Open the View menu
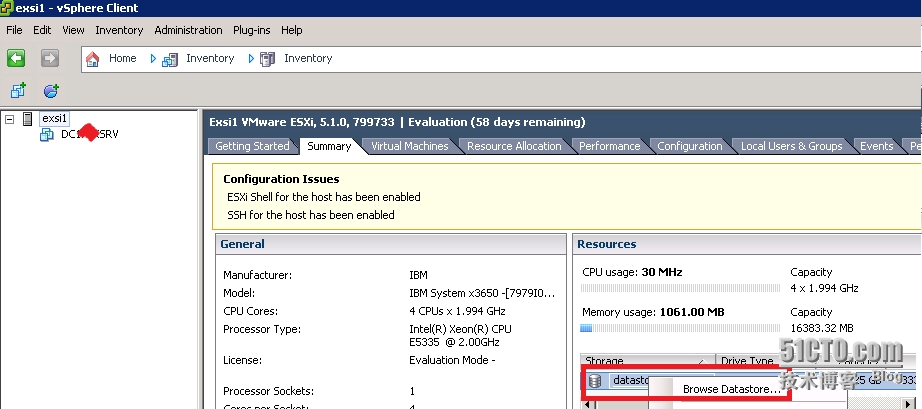Viewport: 922px width, 409px height. [x=74, y=30]
